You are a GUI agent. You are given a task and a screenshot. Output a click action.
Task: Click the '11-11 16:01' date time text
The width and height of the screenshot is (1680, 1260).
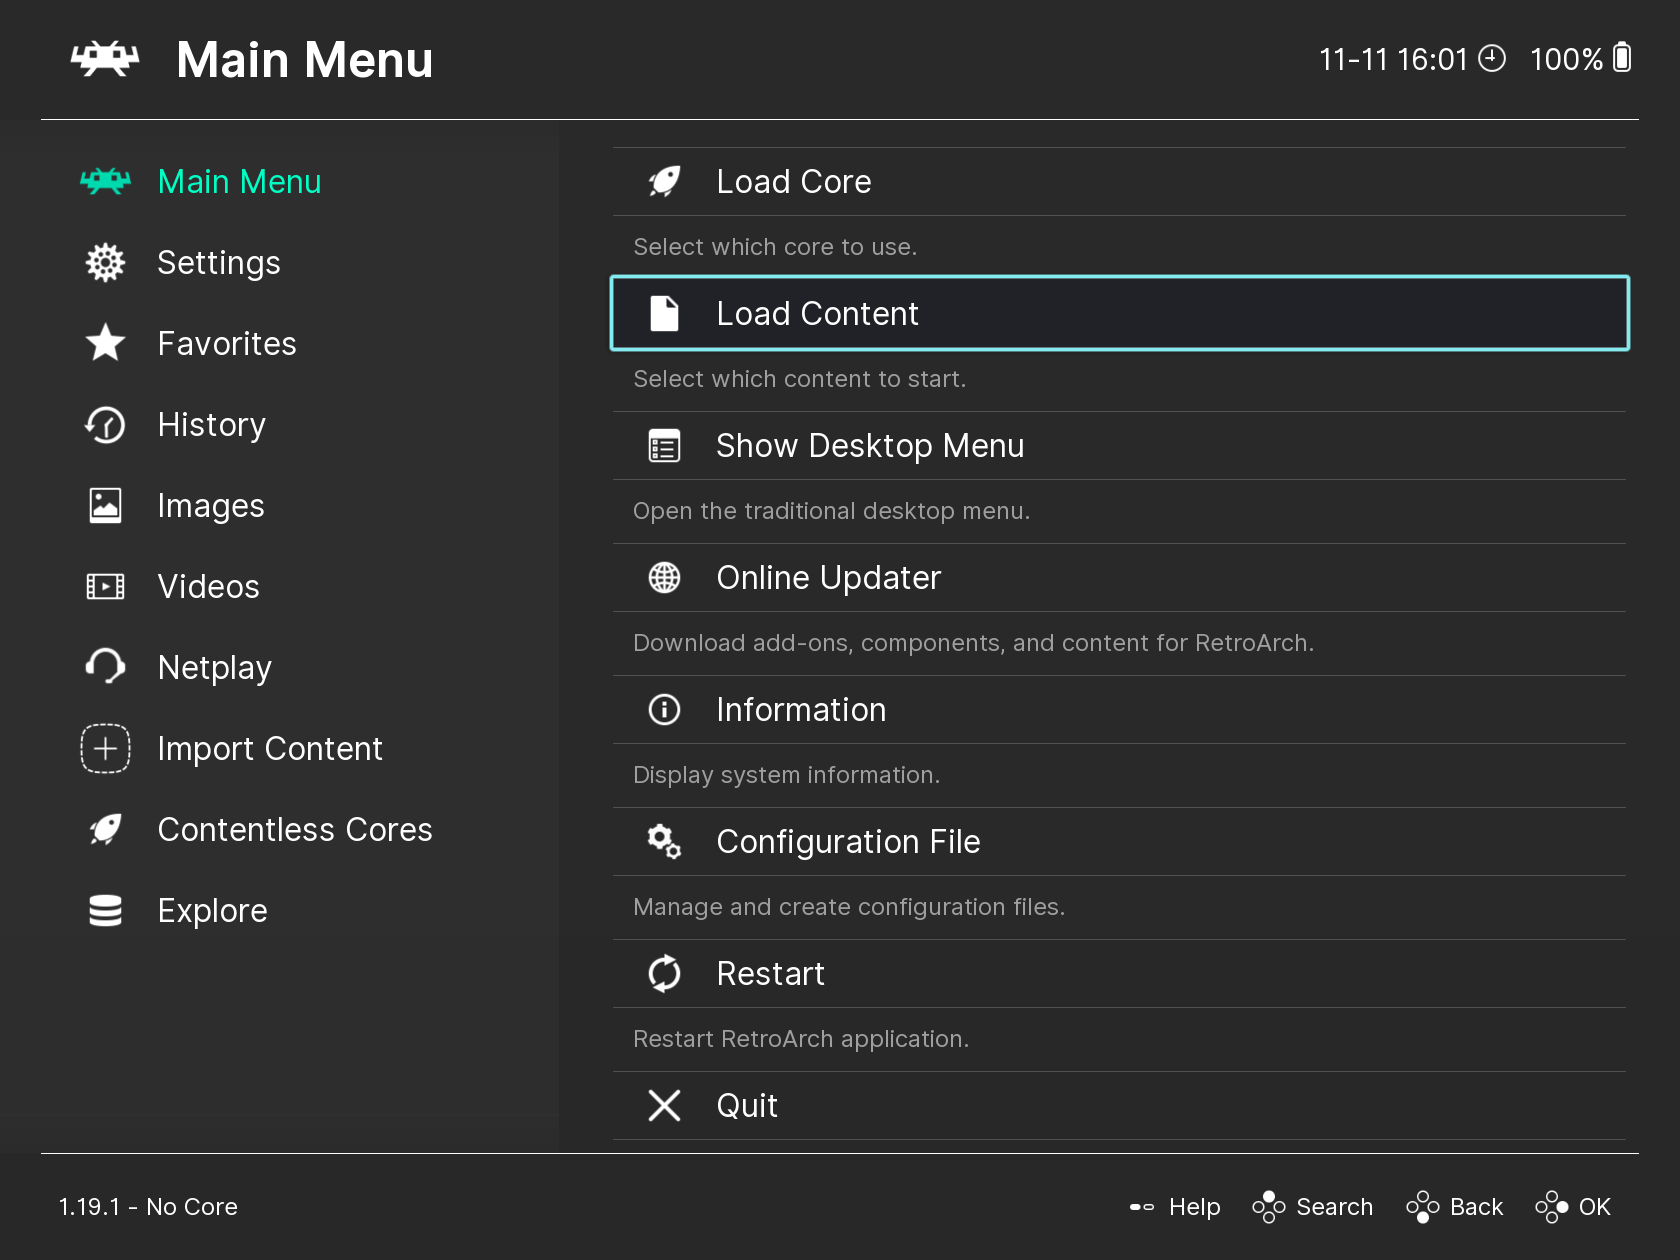point(1393,59)
